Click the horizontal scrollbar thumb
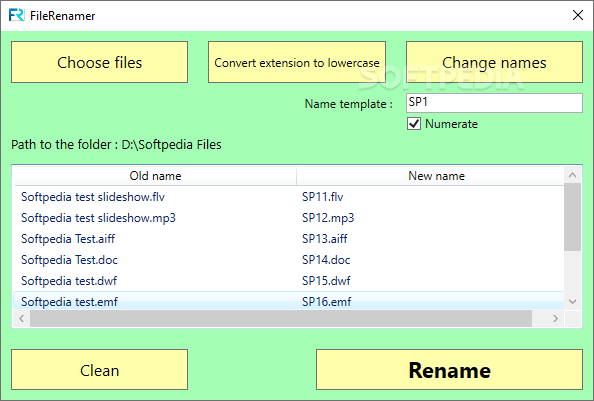The image size is (594, 401). click(281, 318)
